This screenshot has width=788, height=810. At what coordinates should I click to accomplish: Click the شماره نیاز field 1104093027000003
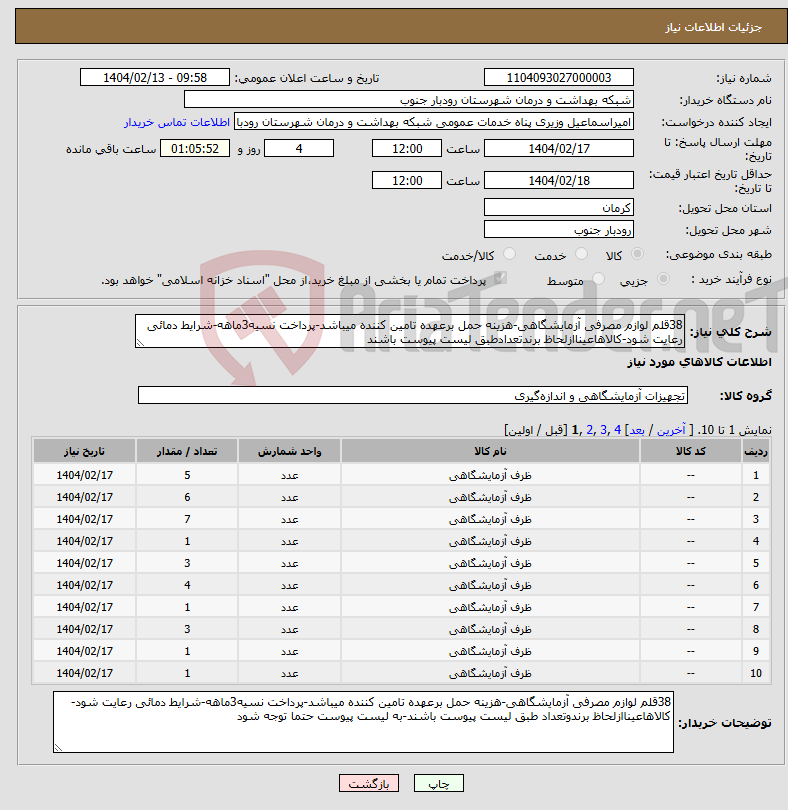pos(559,77)
